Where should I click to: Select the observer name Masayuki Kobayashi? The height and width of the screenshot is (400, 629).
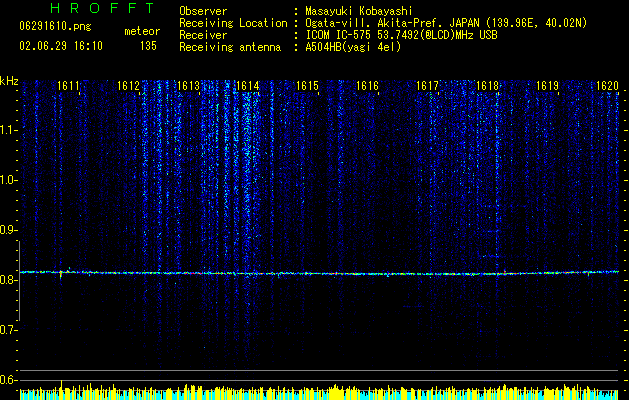[x=359, y=11]
